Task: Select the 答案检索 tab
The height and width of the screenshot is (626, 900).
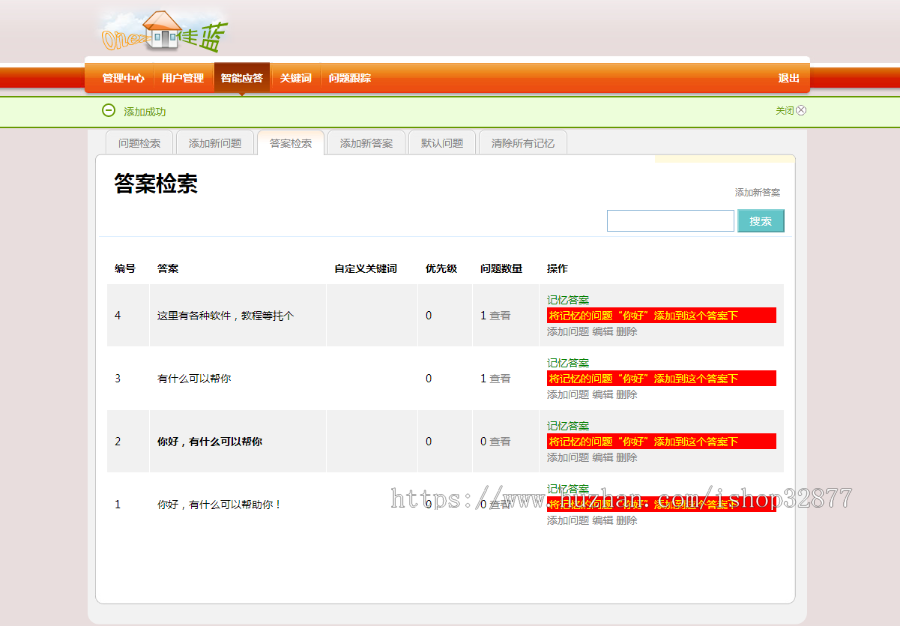Action: tap(291, 143)
